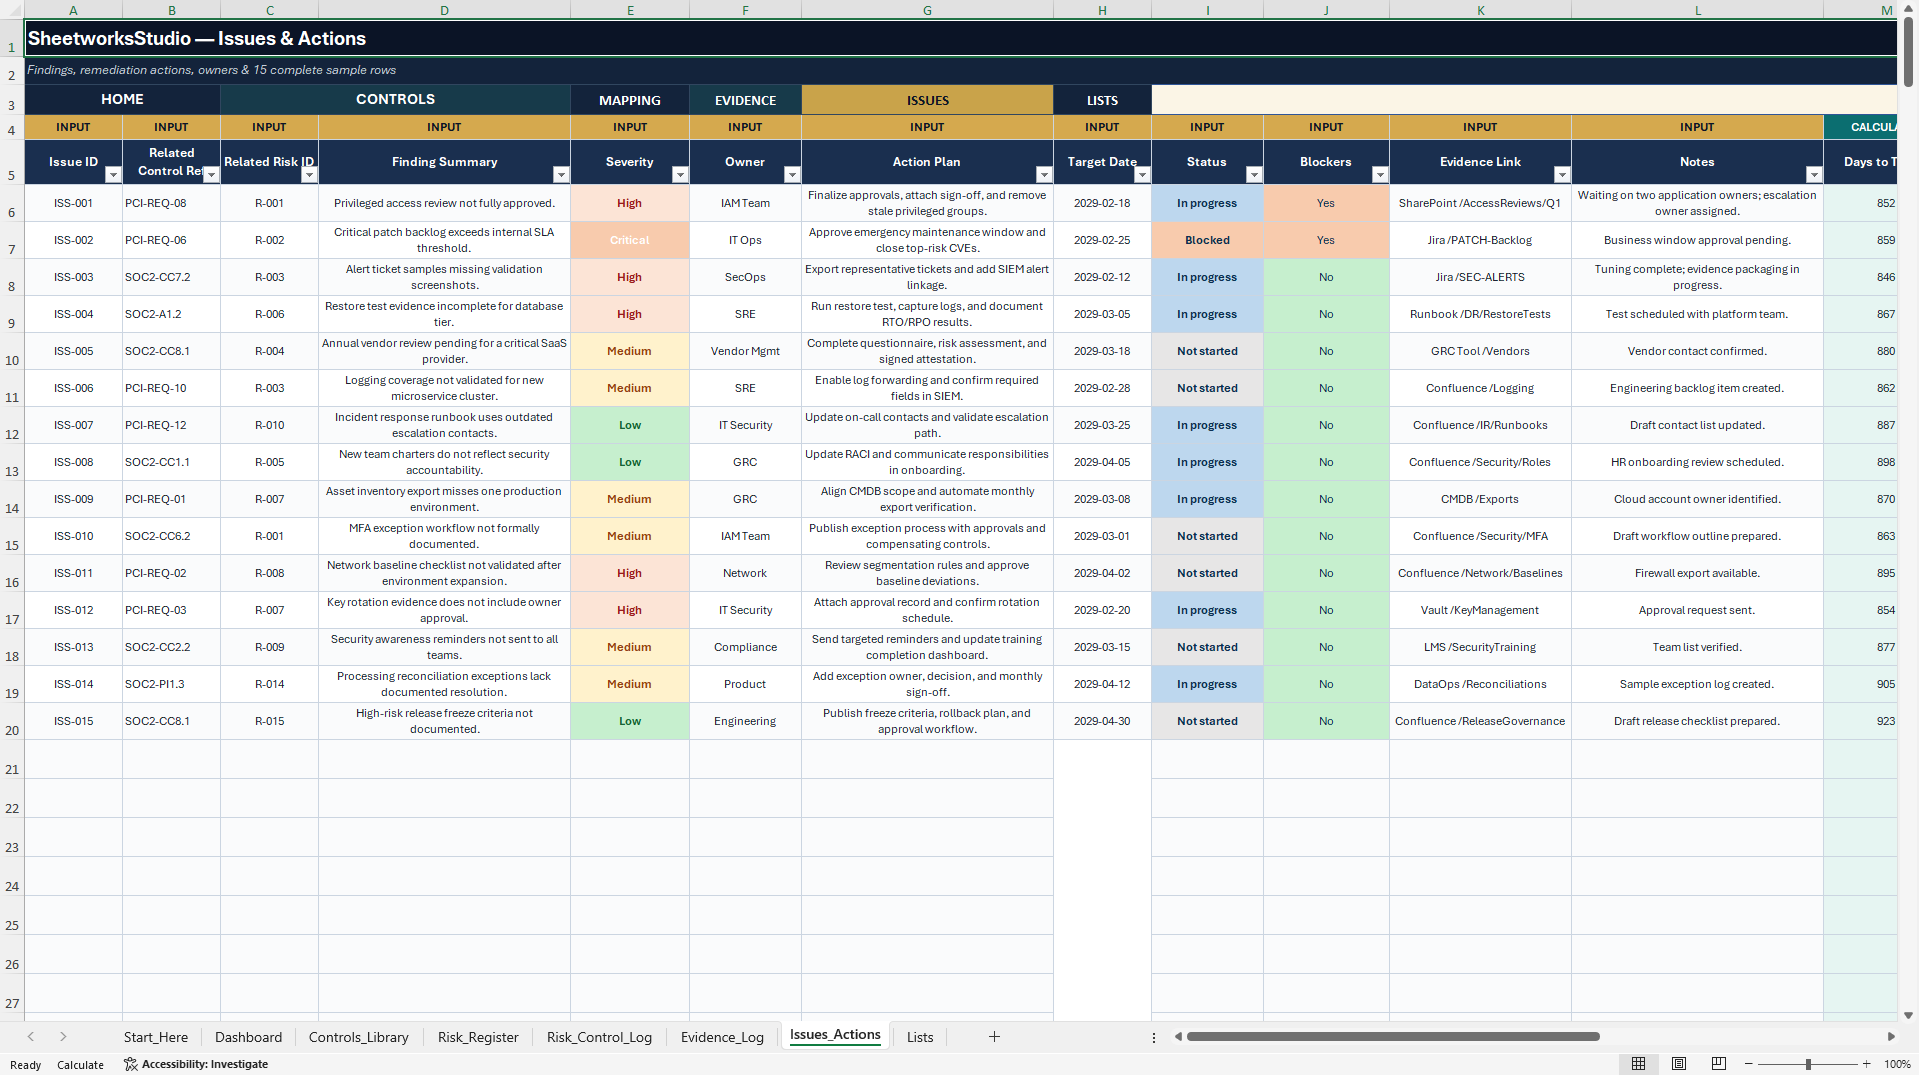Switch to the Risk_Register sheet tab
This screenshot has height=1075, width=1919.
pos(478,1037)
